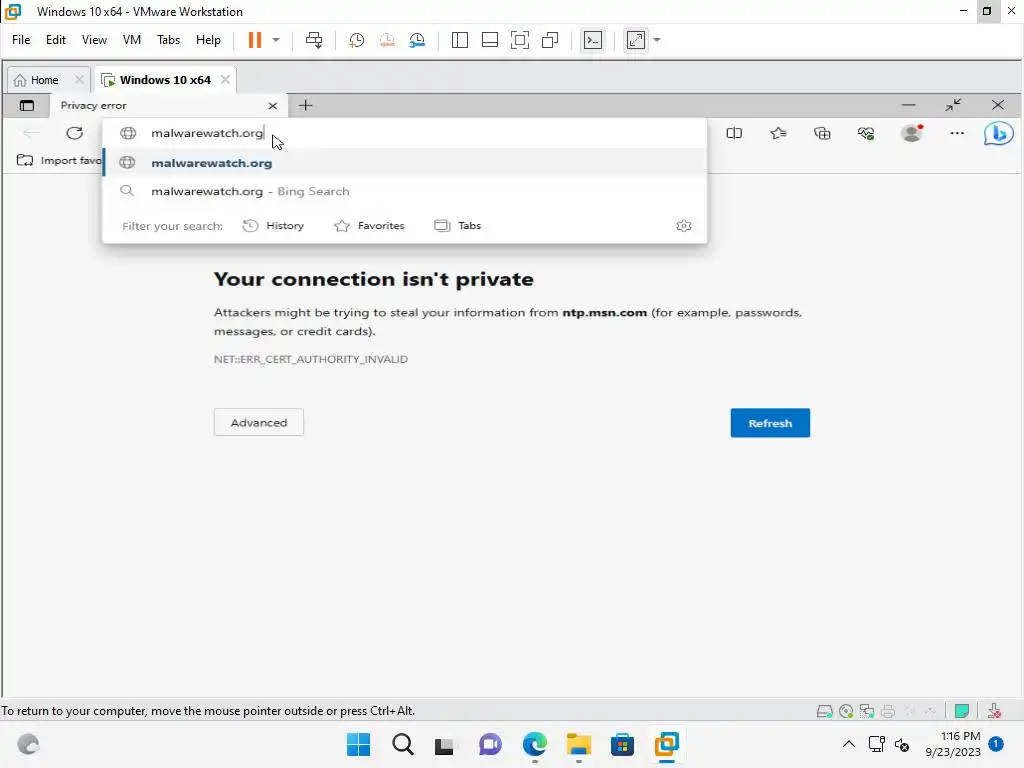Open the Windows Start menu
Image resolution: width=1024 pixels, height=768 pixels.
click(x=359, y=744)
